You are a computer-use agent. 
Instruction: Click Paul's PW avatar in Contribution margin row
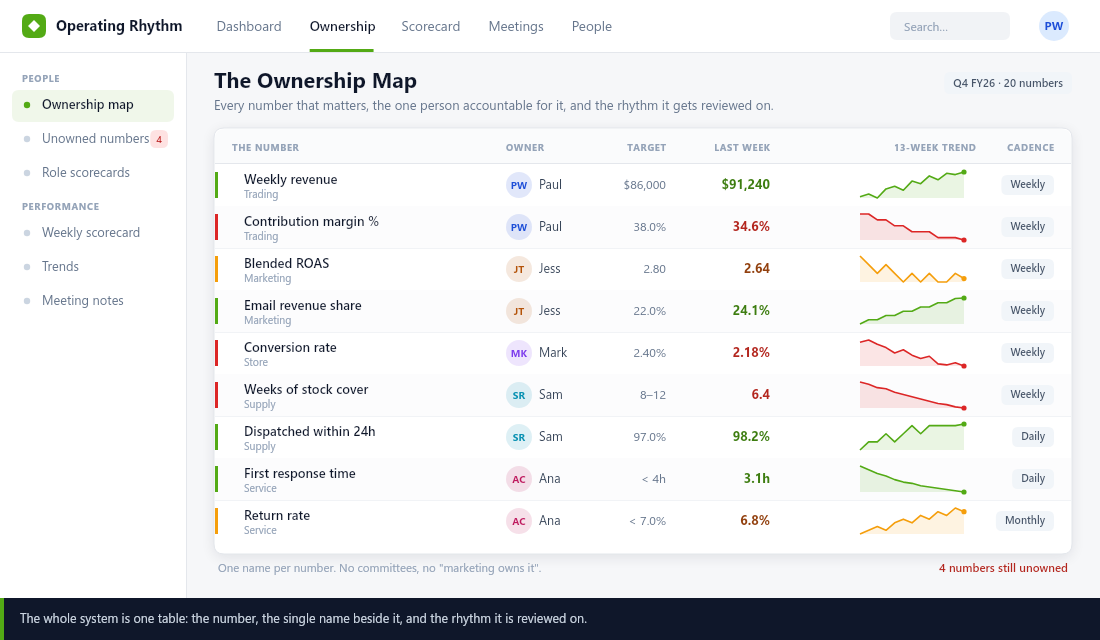click(x=518, y=227)
